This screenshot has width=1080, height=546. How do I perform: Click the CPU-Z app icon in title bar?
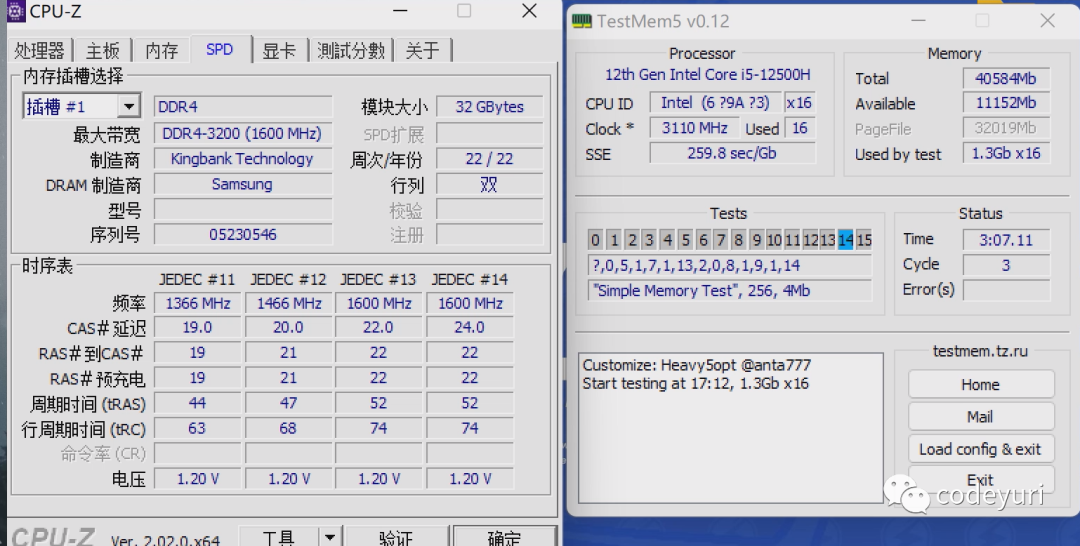[15, 10]
